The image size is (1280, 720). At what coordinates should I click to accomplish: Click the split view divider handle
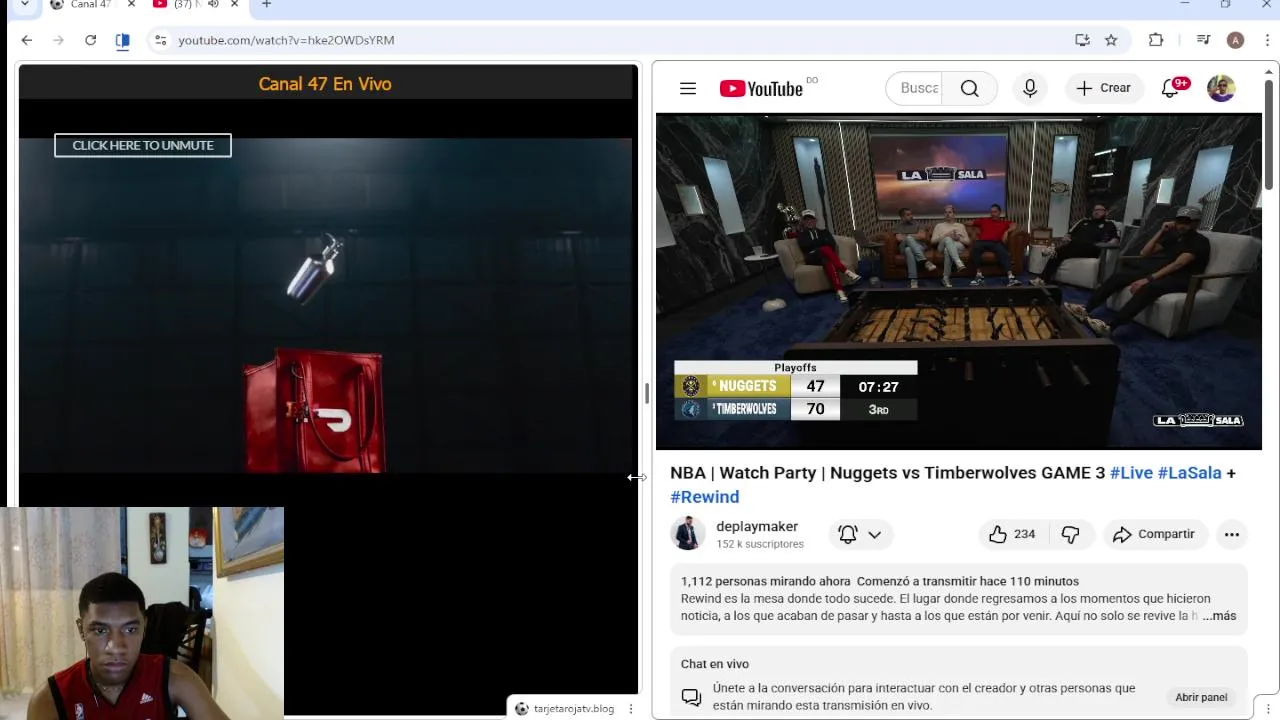click(x=645, y=393)
